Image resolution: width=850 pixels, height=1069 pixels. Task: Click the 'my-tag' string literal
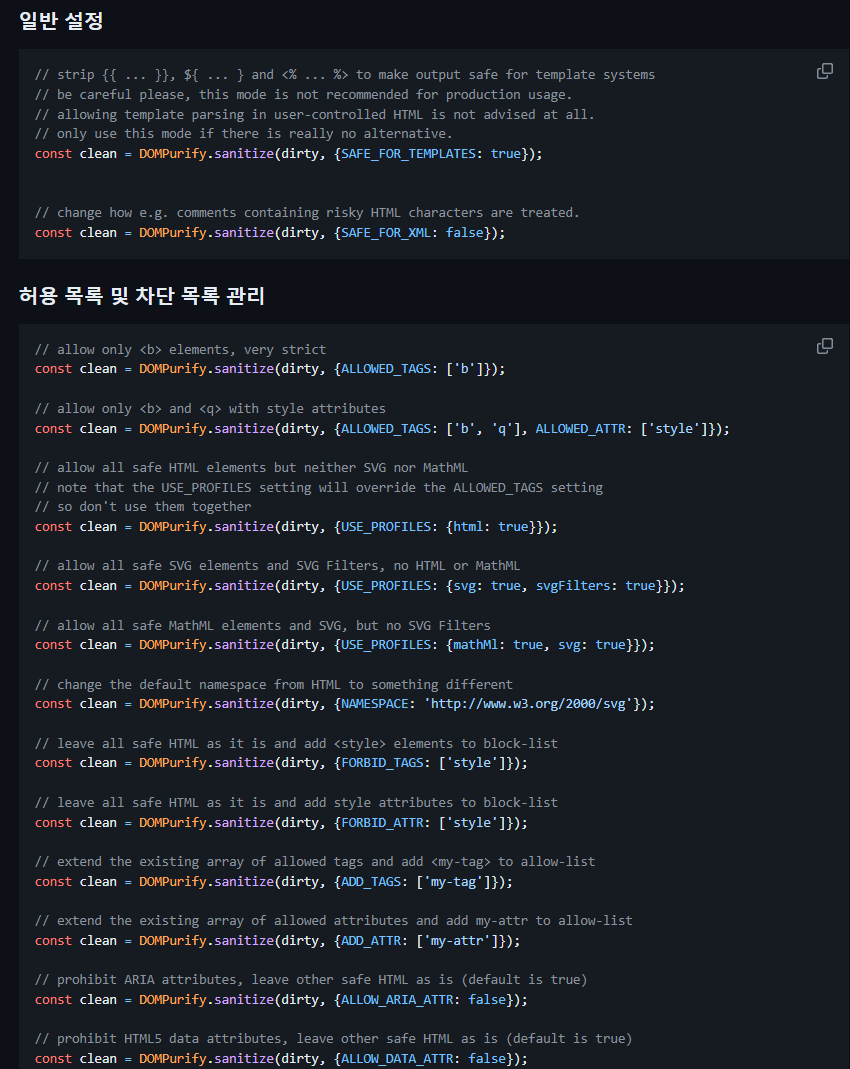453,882
